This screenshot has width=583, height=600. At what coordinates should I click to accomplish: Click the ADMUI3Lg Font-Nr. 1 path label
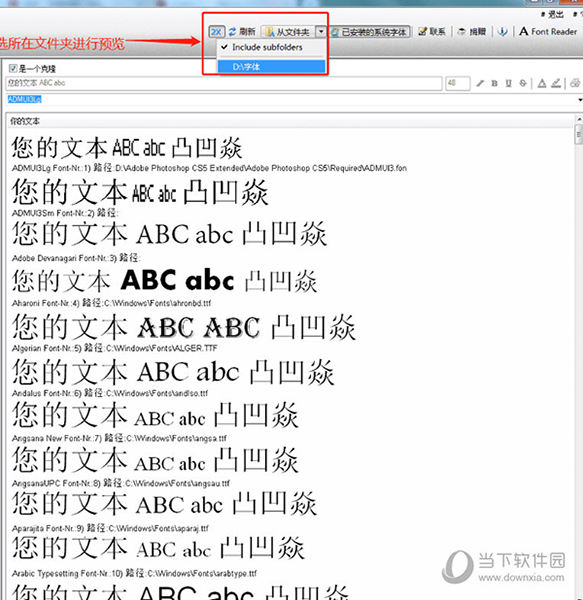pos(209,168)
